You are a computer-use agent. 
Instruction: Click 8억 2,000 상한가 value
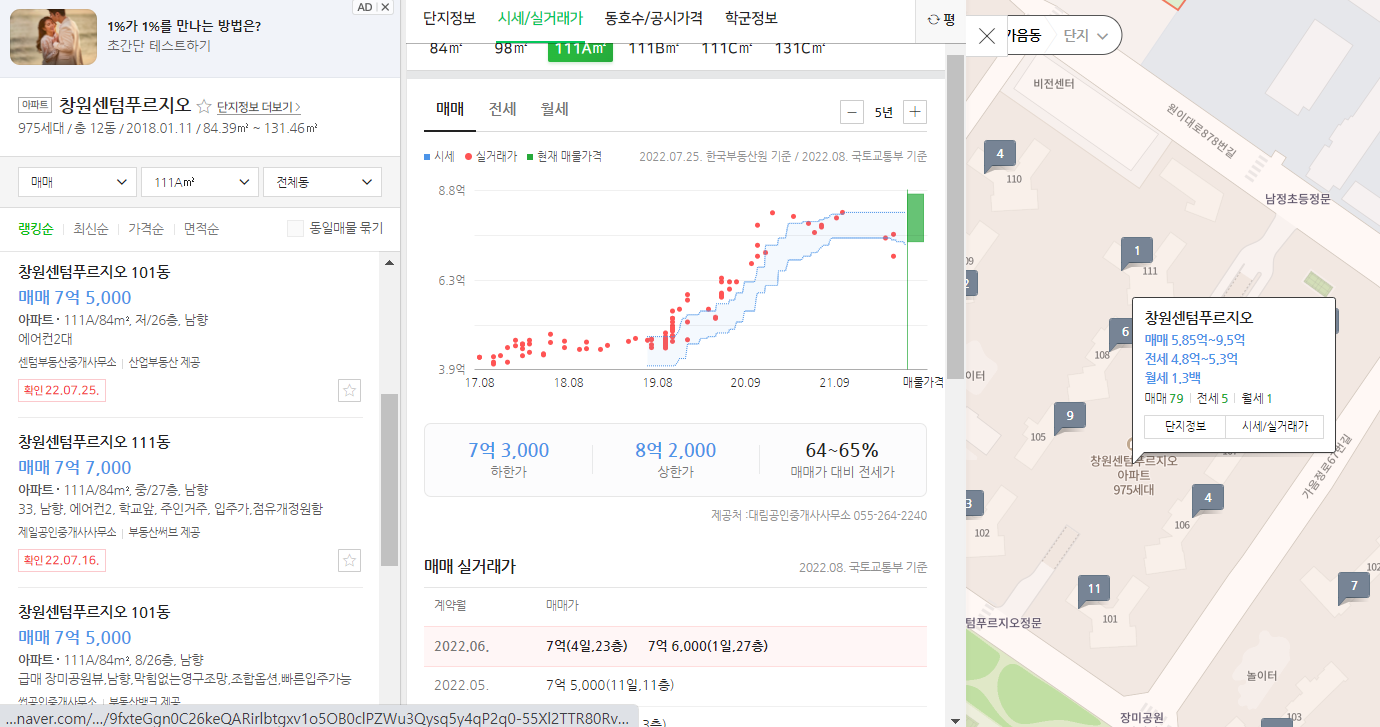(676, 450)
